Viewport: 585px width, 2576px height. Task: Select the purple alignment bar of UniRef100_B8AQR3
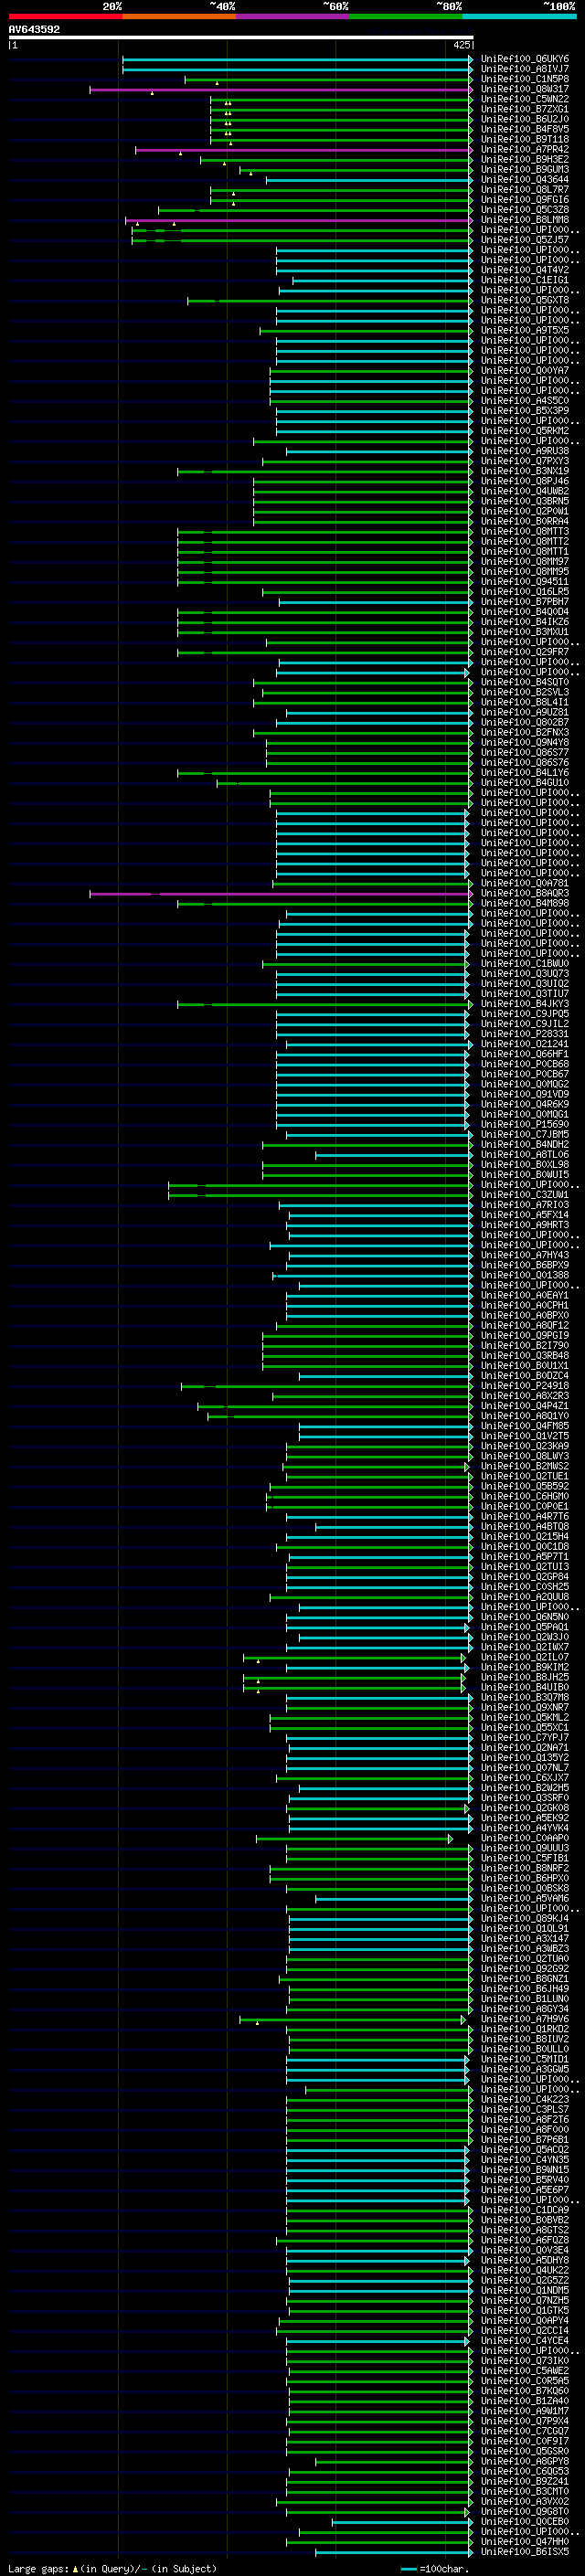coord(281,894)
